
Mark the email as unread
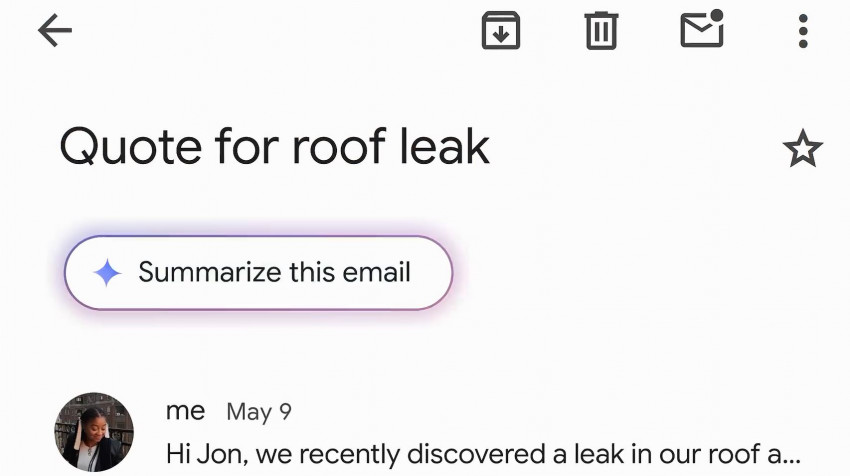[x=701, y=31]
